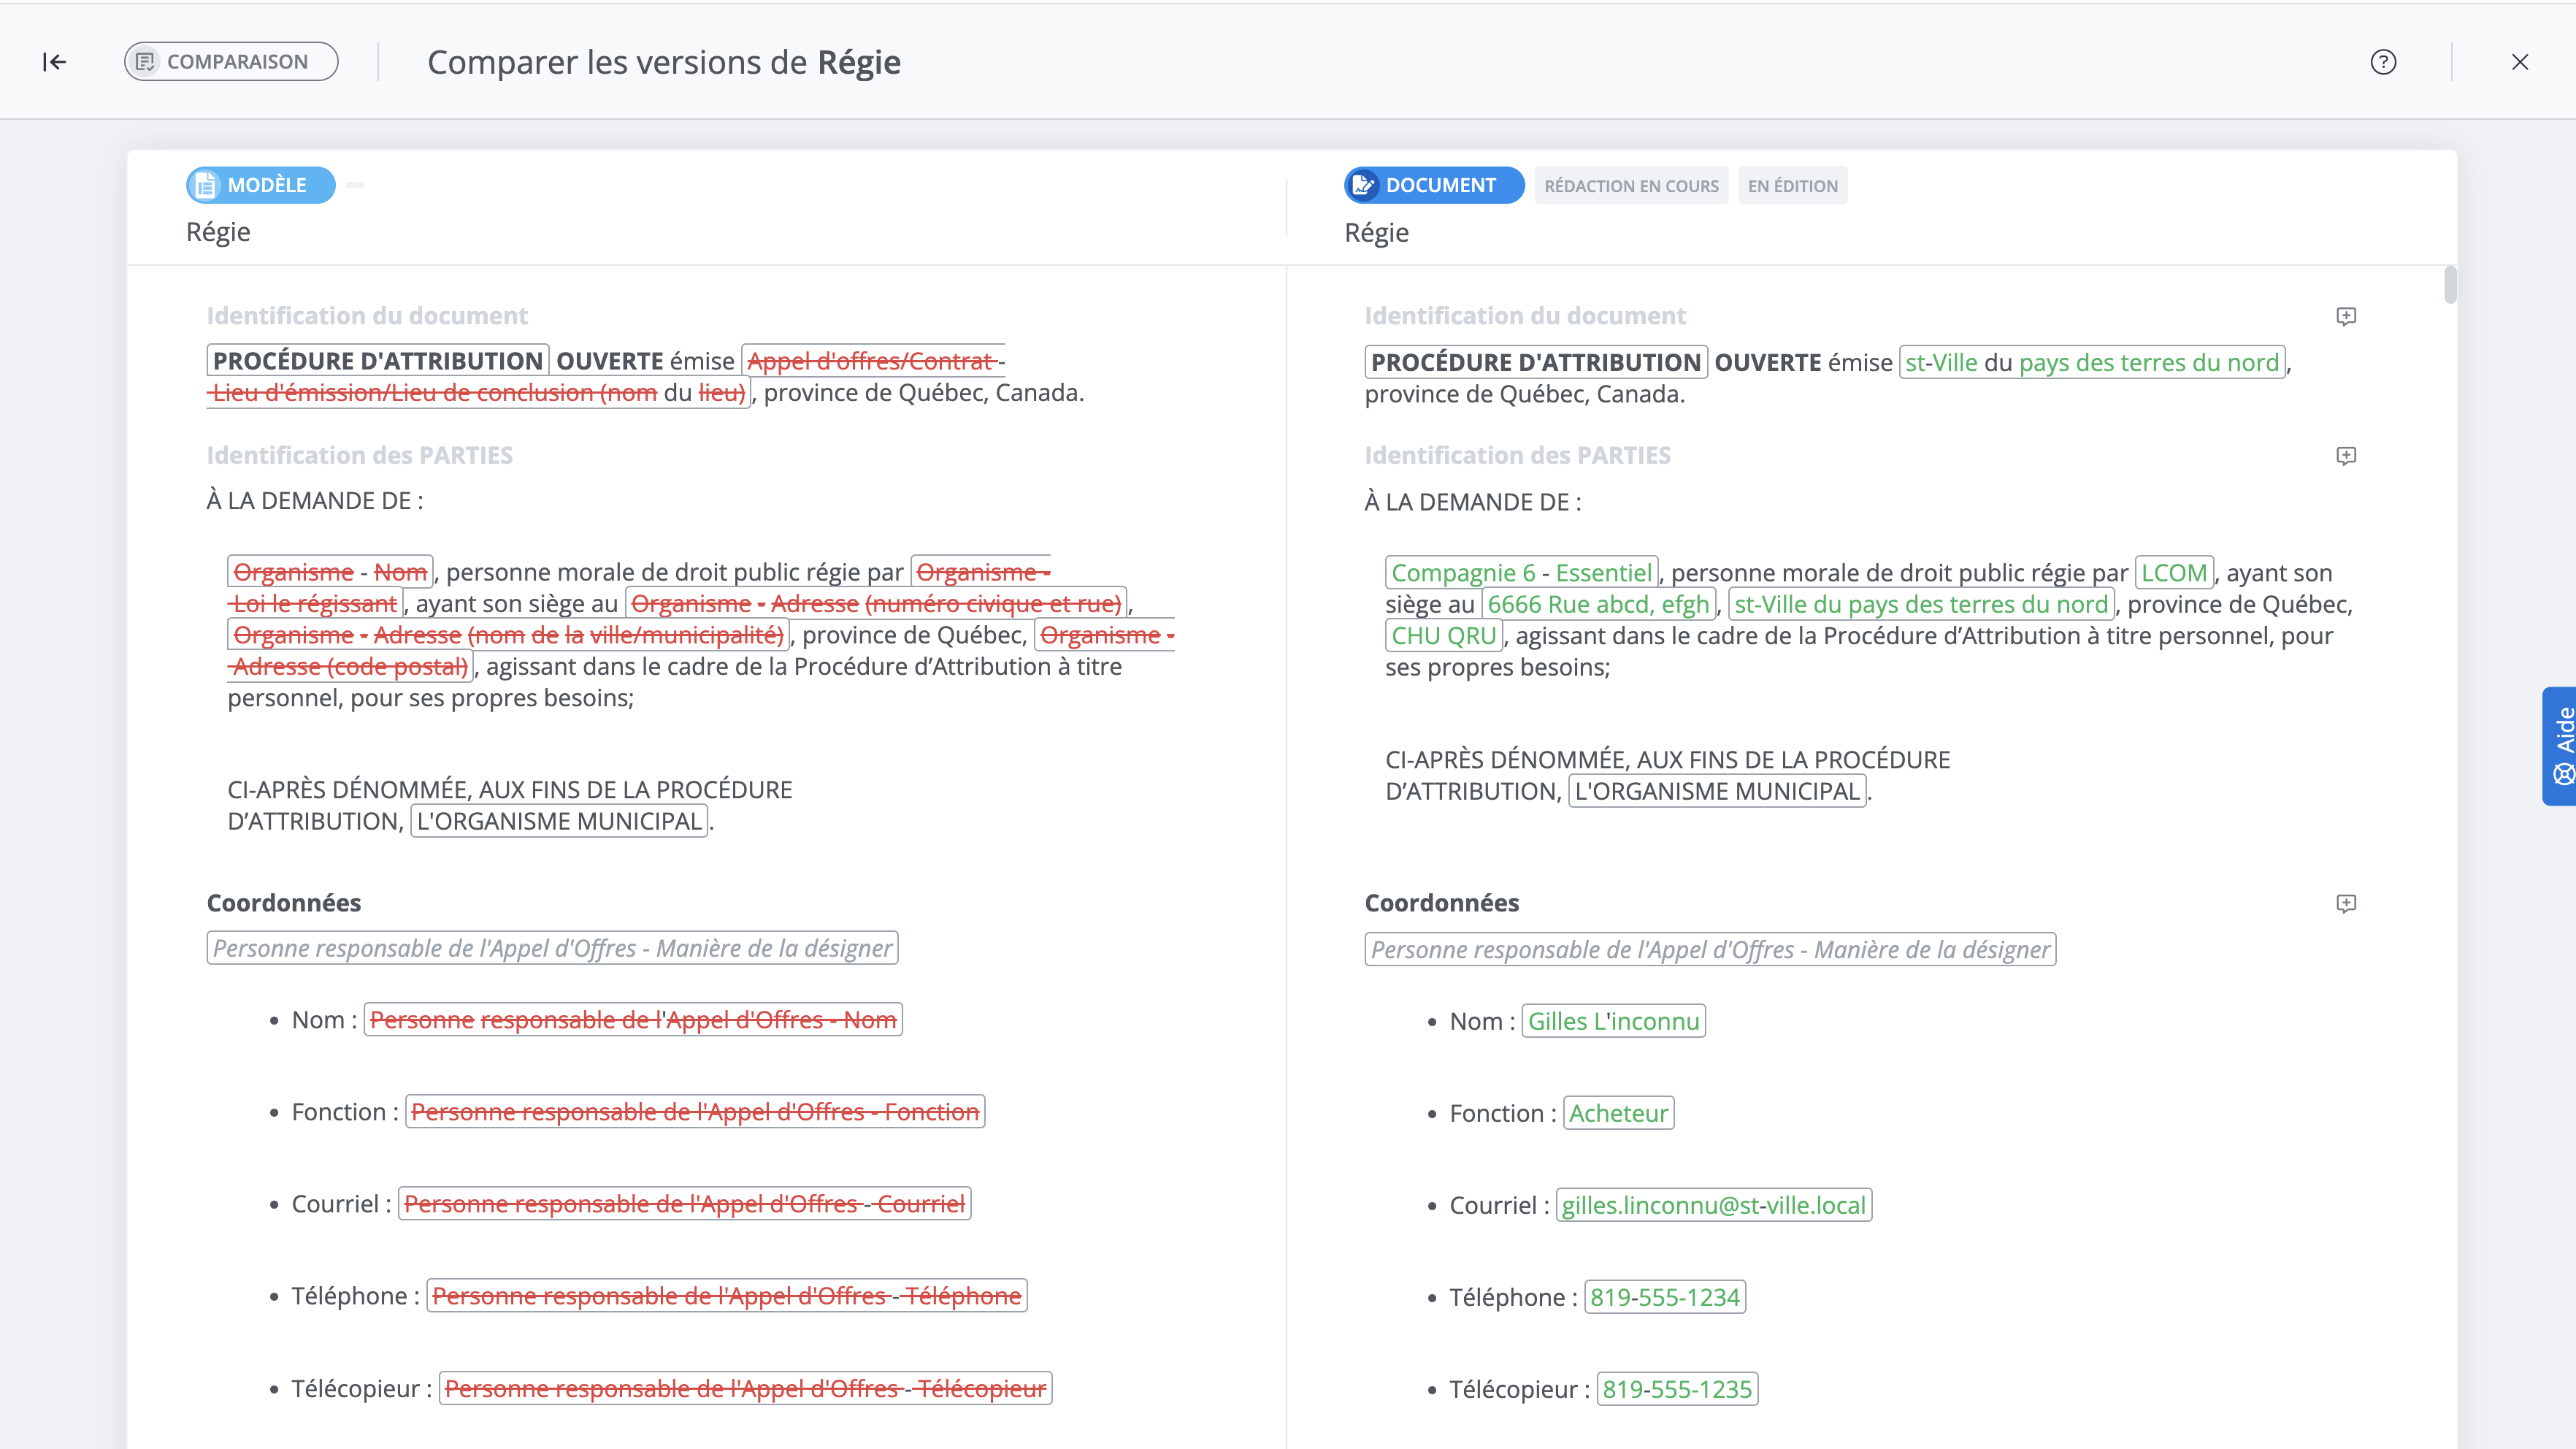Viewport: 2576px width, 1449px height.
Task: Select the MODÈLE label badge
Action: (x=260, y=185)
